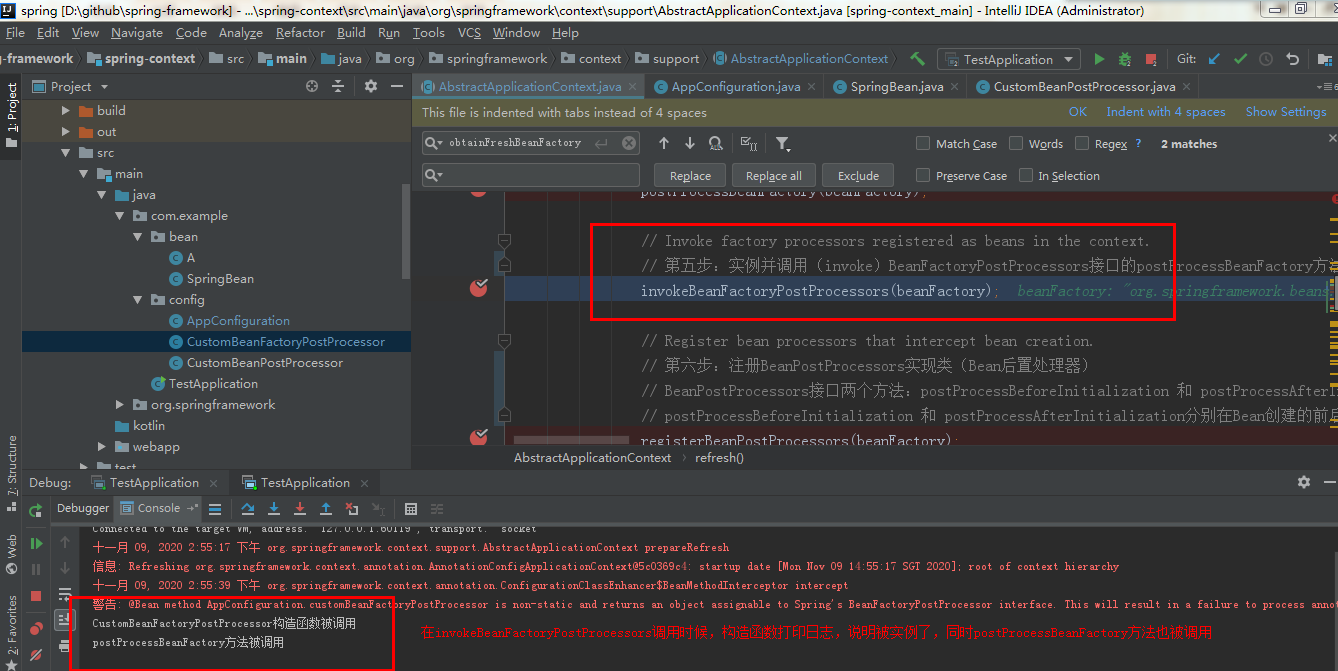Click the Replace button

click(x=690, y=176)
